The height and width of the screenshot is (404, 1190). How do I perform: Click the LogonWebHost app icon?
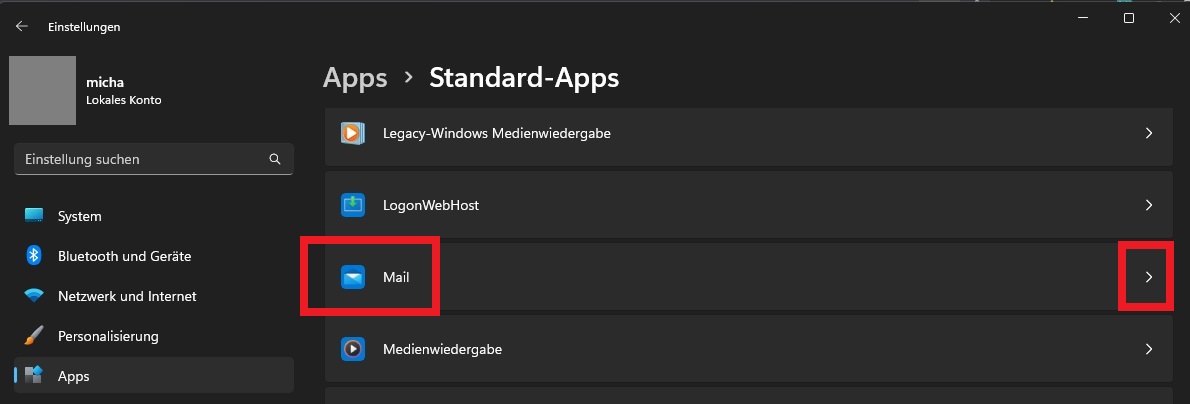(352, 205)
